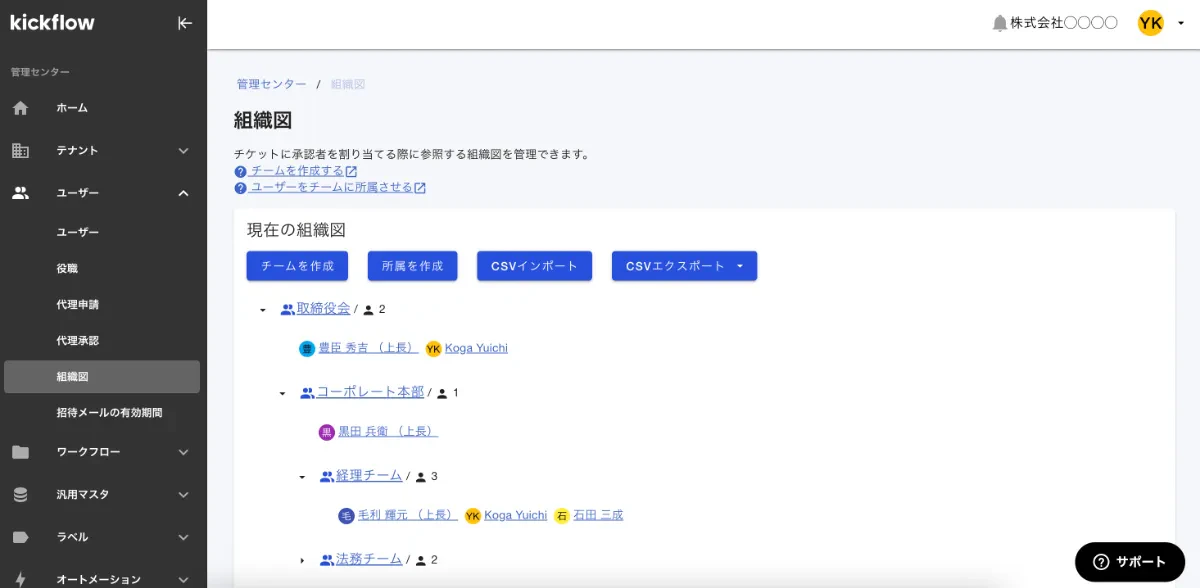The height and width of the screenshot is (588, 1200).
Task: Click external-link icon after ユーザーをチームに所属させる
Action: (420, 188)
